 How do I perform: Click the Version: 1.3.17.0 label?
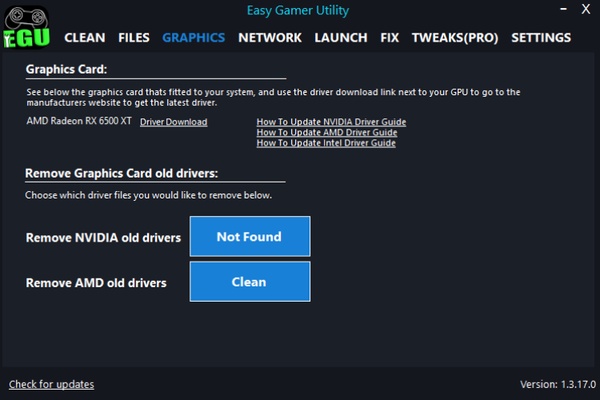click(558, 384)
